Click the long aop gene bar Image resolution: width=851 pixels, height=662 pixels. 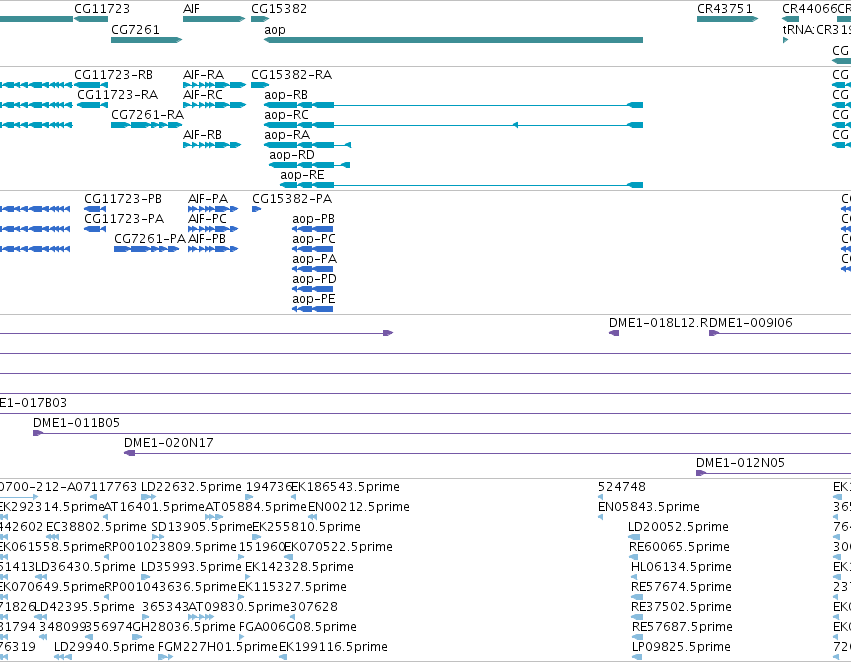pyautogui.click(x=453, y=40)
